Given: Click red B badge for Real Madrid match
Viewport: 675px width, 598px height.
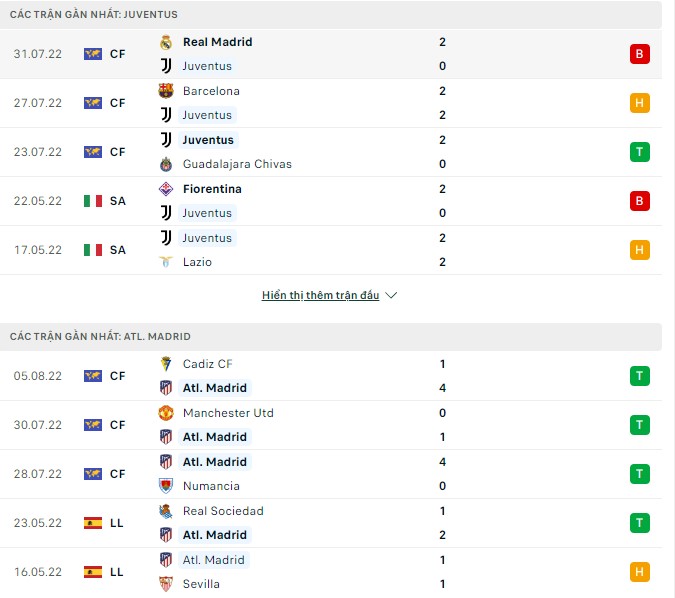Looking at the screenshot, I should click(x=639, y=54).
